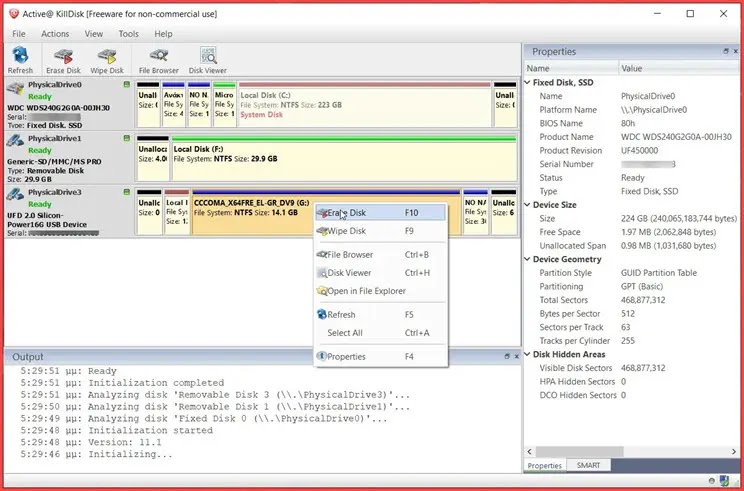Click the Erase Disk toolbar icon

click(x=63, y=60)
